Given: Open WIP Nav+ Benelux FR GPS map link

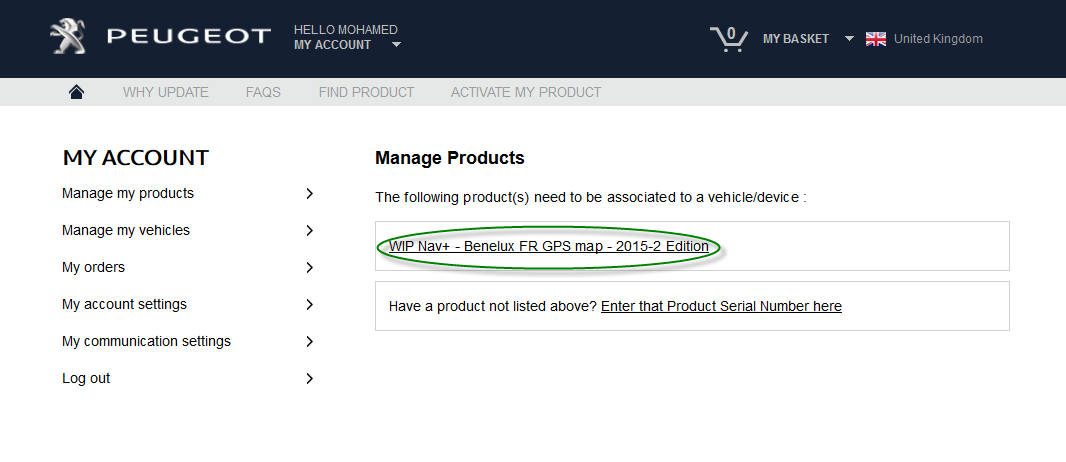Looking at the screenshot, I should tap(549, 246).
